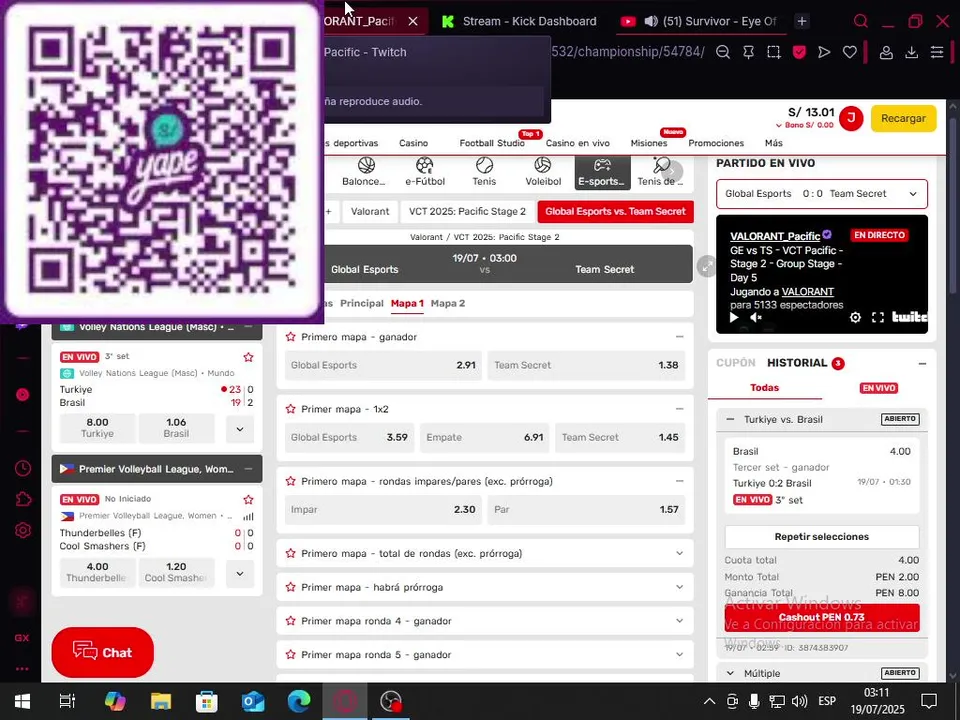Expand Primer mapa ronda 4 ganador
This screenshot has height=720, width=960.
point(679,621)
